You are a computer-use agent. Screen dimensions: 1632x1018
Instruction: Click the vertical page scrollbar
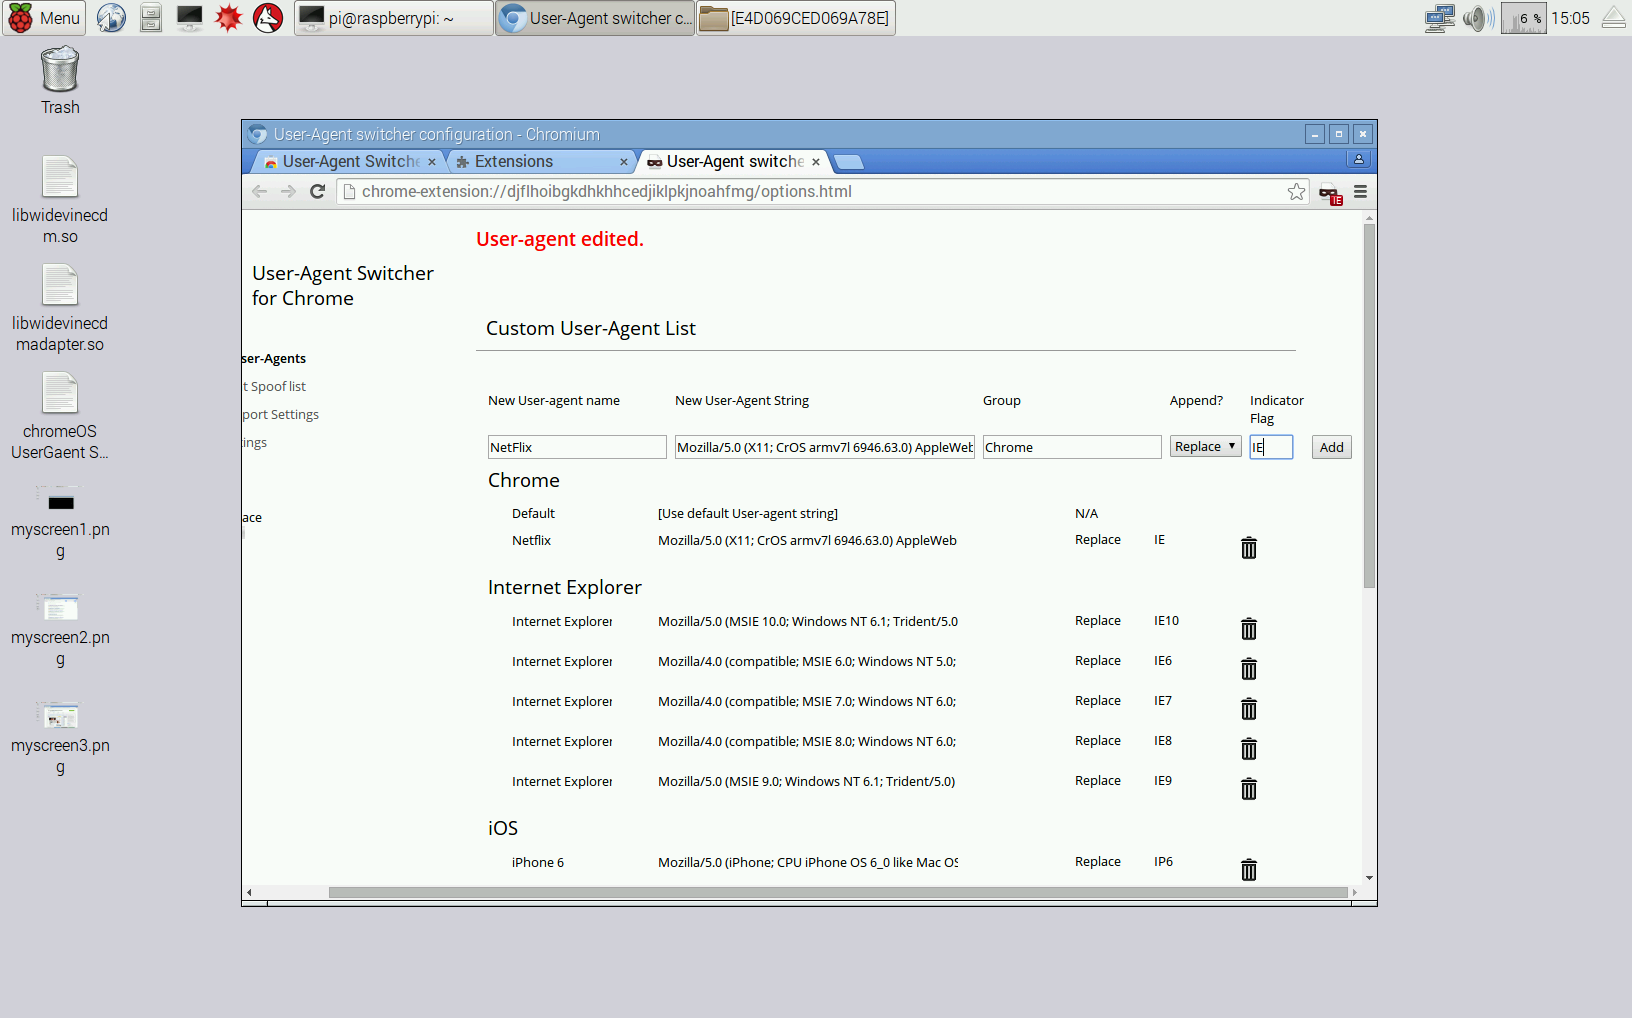[1369, 406]
